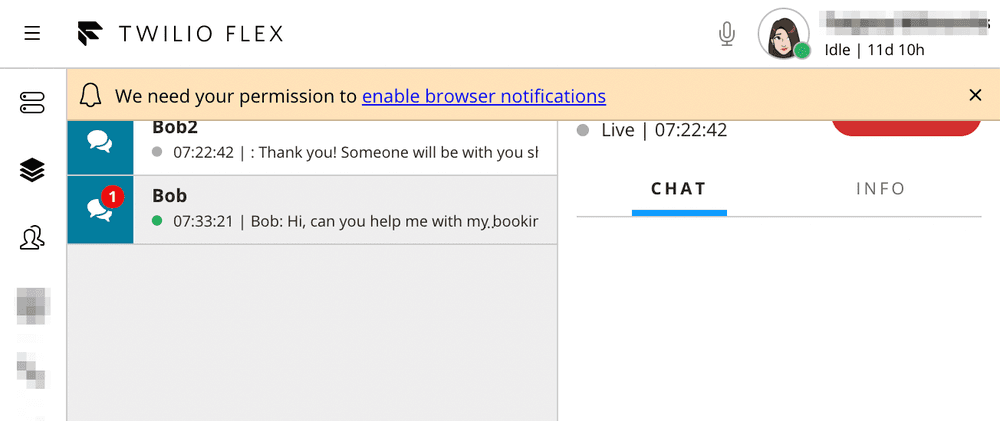This screenshot has height=421, width=1000.
Task: Click the notification bell icon
Action: point(91,96)
